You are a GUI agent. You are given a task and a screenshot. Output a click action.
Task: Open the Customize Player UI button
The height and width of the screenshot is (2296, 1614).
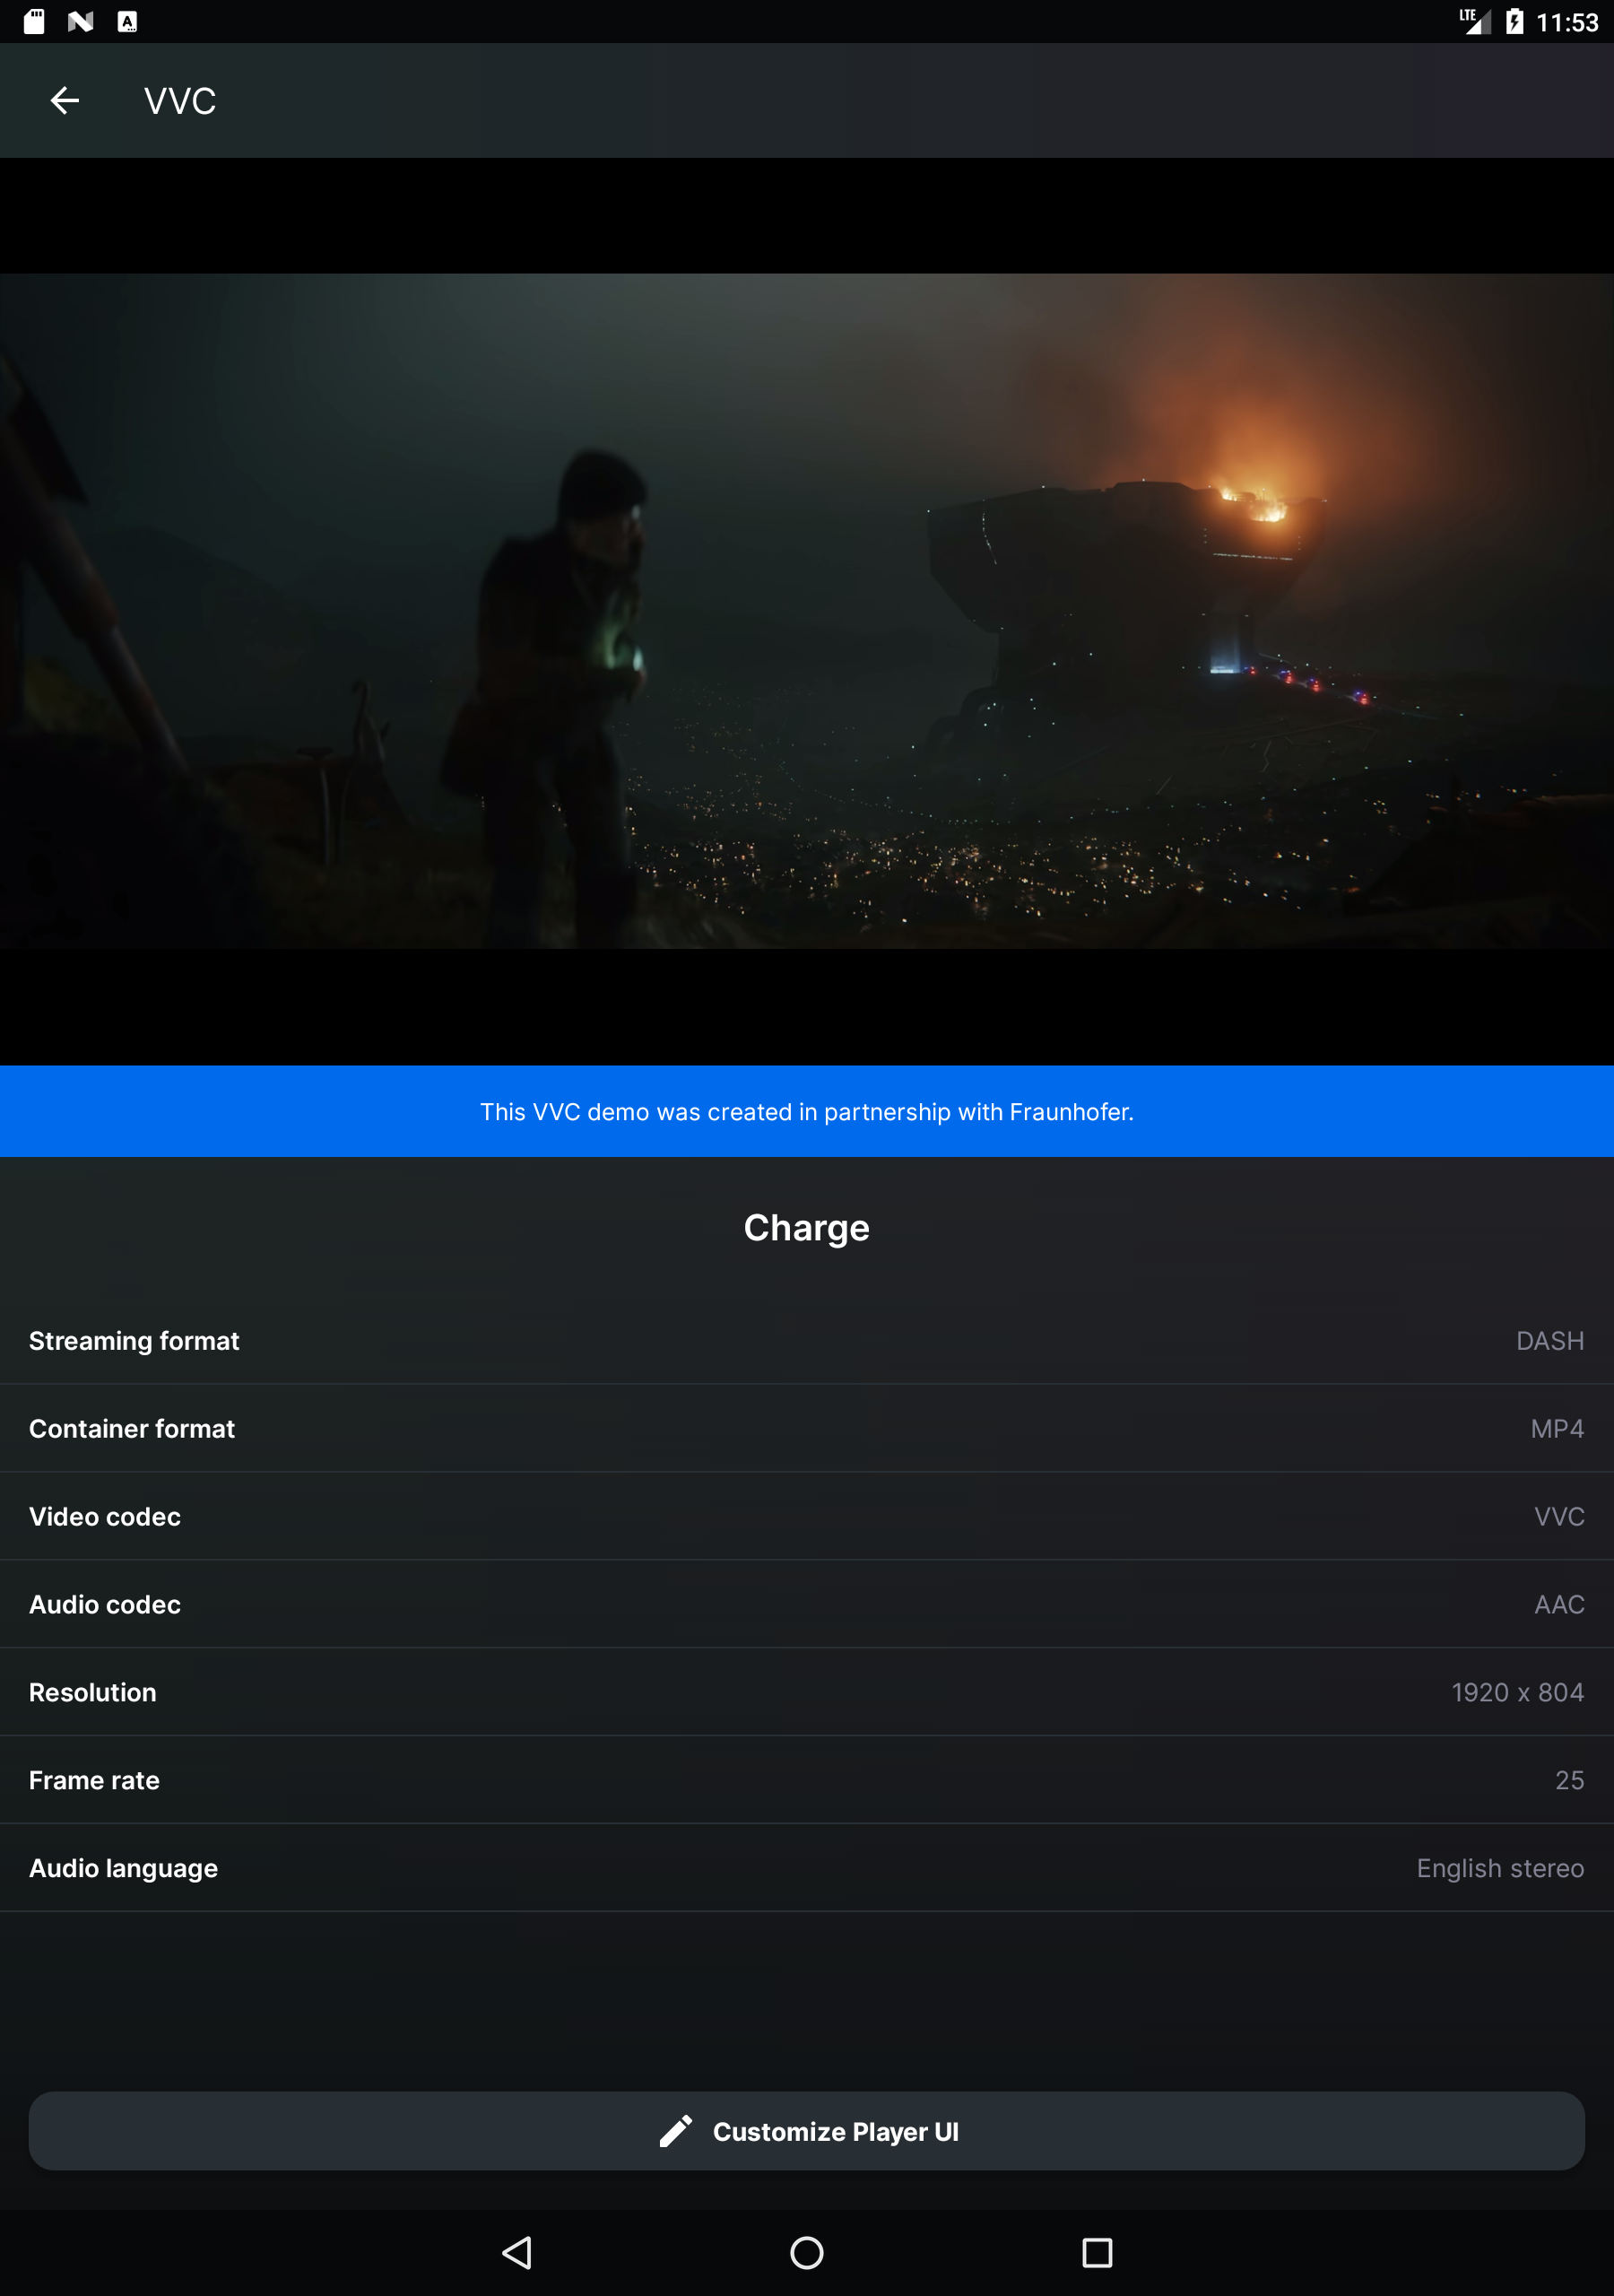[x=807, y=2131]
